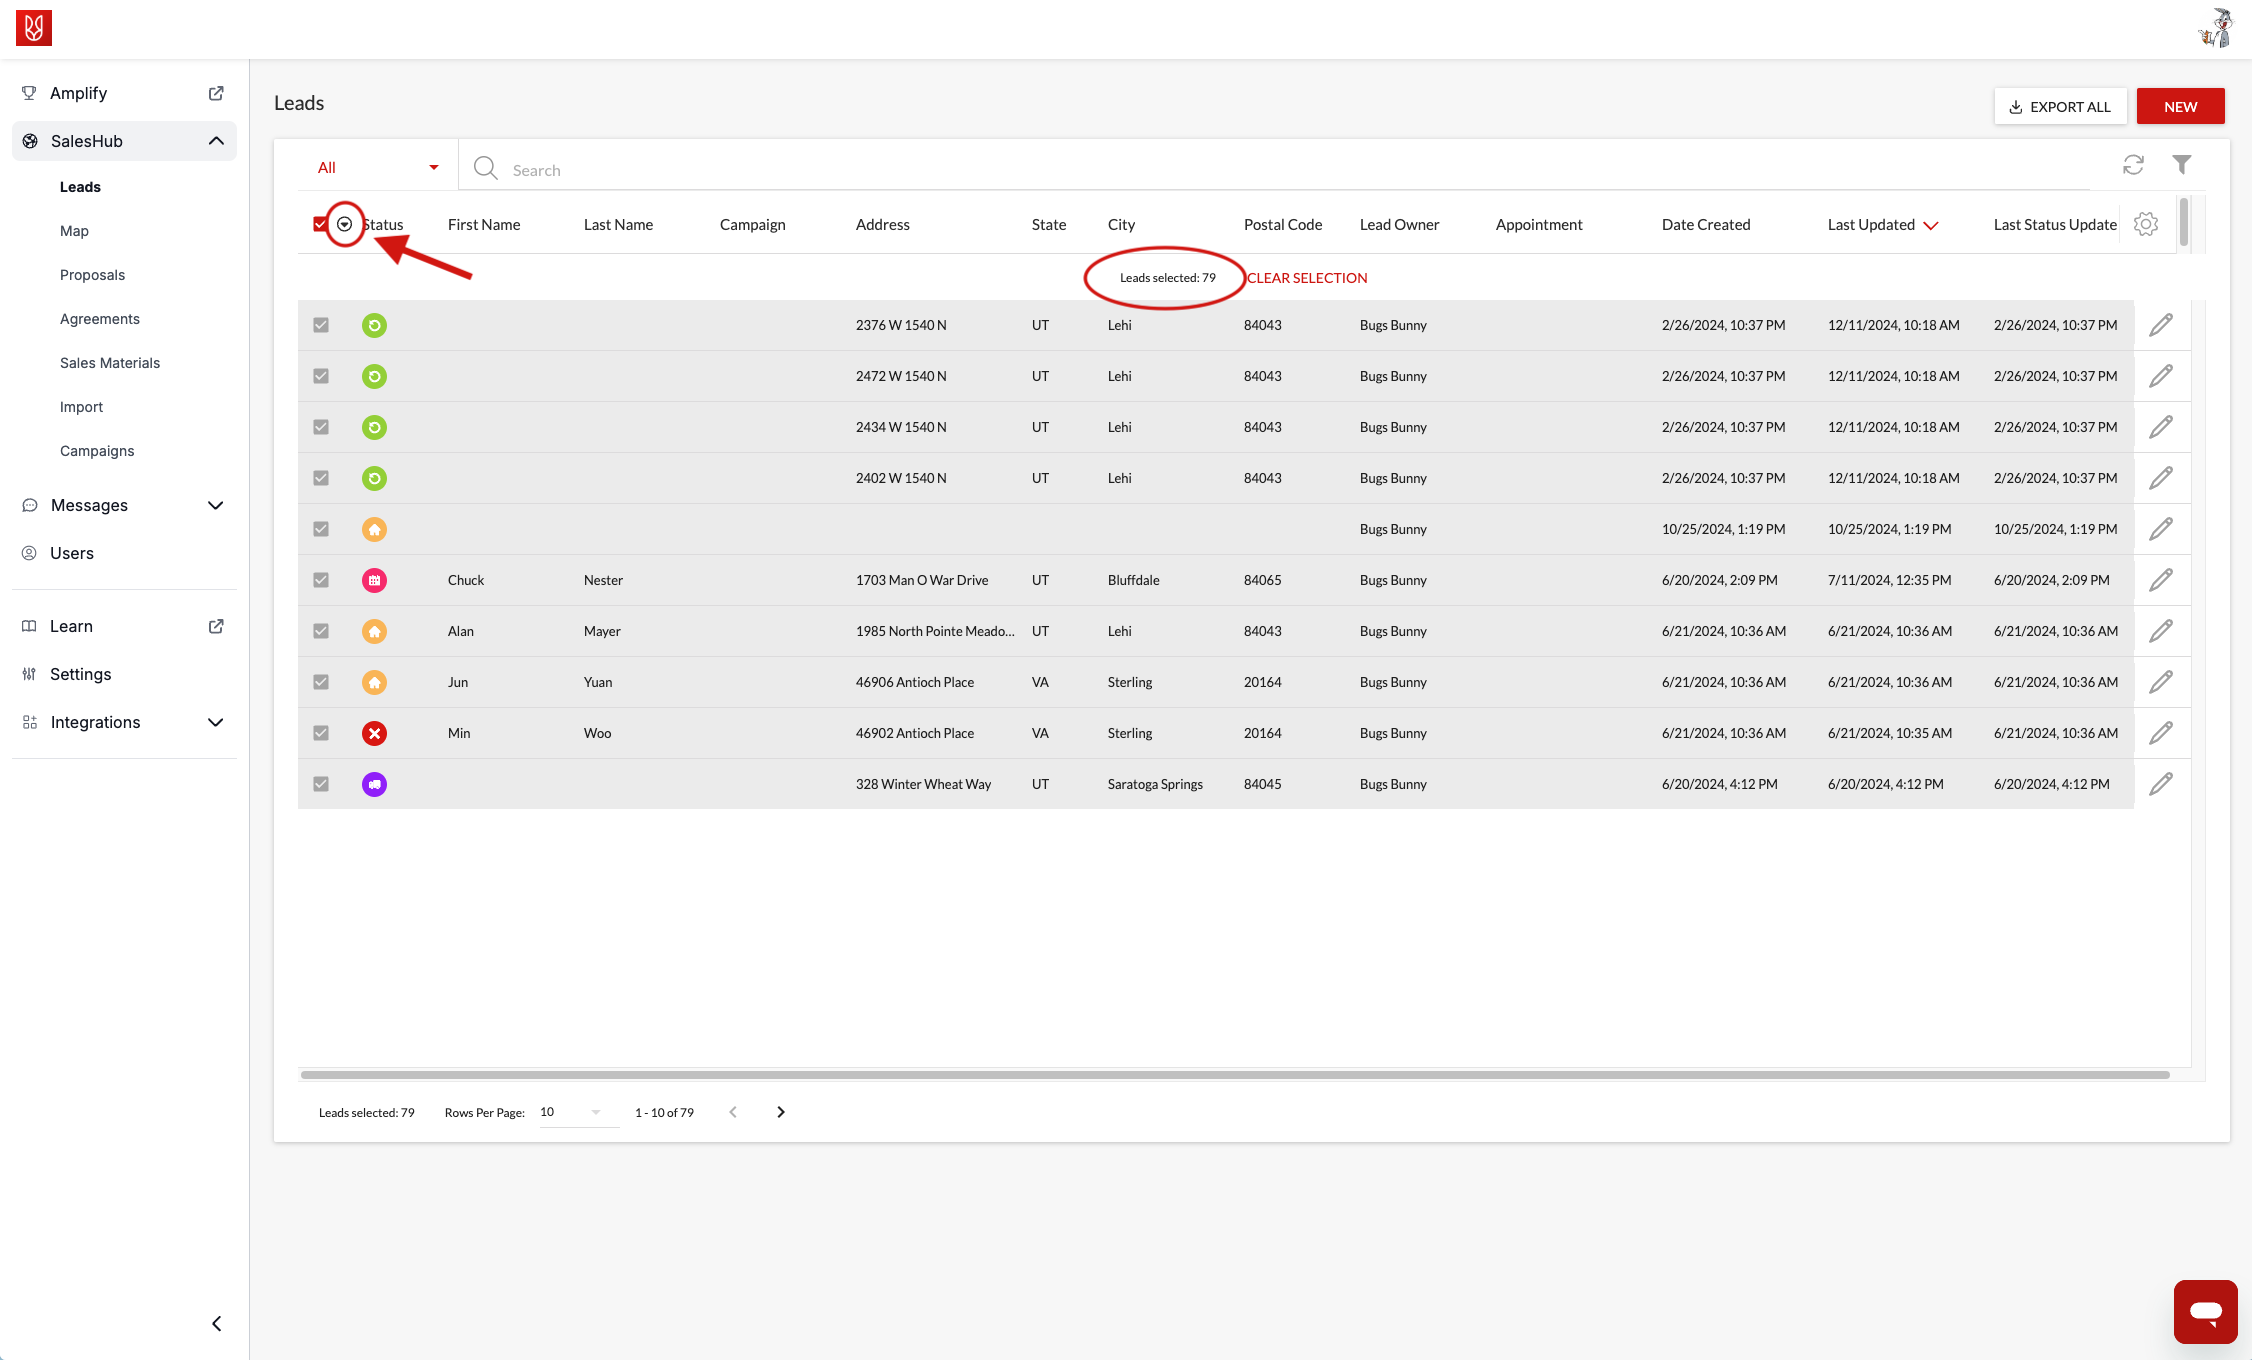Image resolution: width=2252 pixels, height=1360 pixels.
Task: Collapse the left sidebar
Action: [x=217, y=1324]
